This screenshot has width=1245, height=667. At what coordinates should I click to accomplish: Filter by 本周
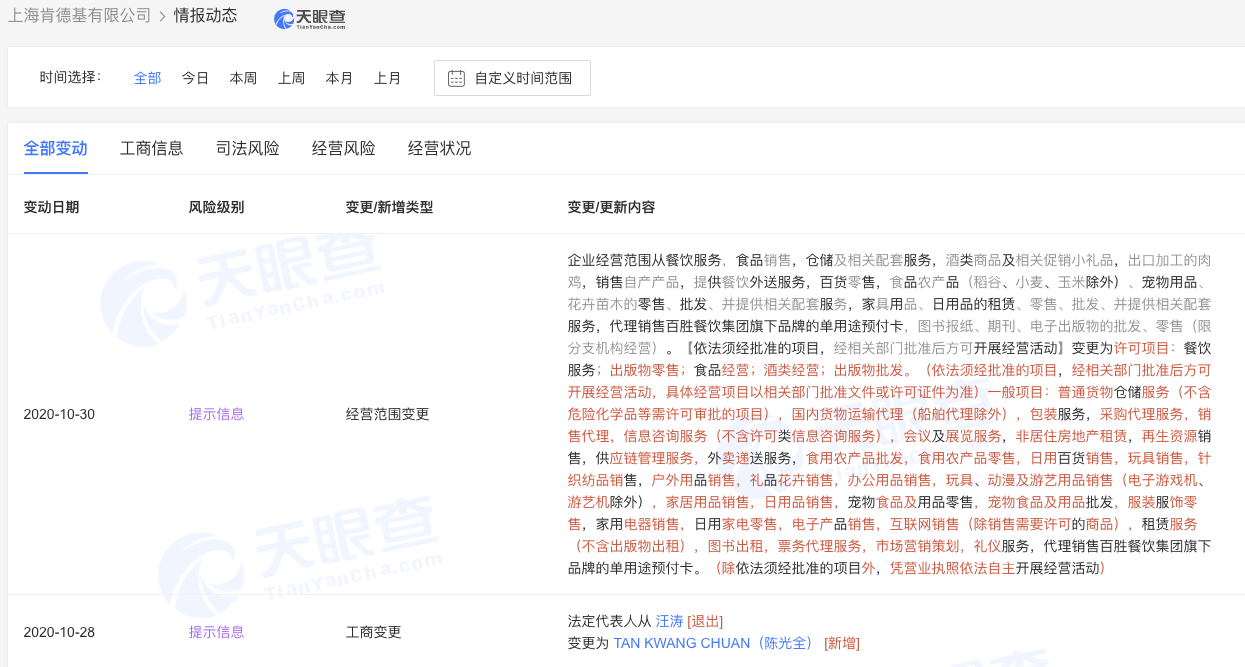pyautogui.click(x=243, y=78)
